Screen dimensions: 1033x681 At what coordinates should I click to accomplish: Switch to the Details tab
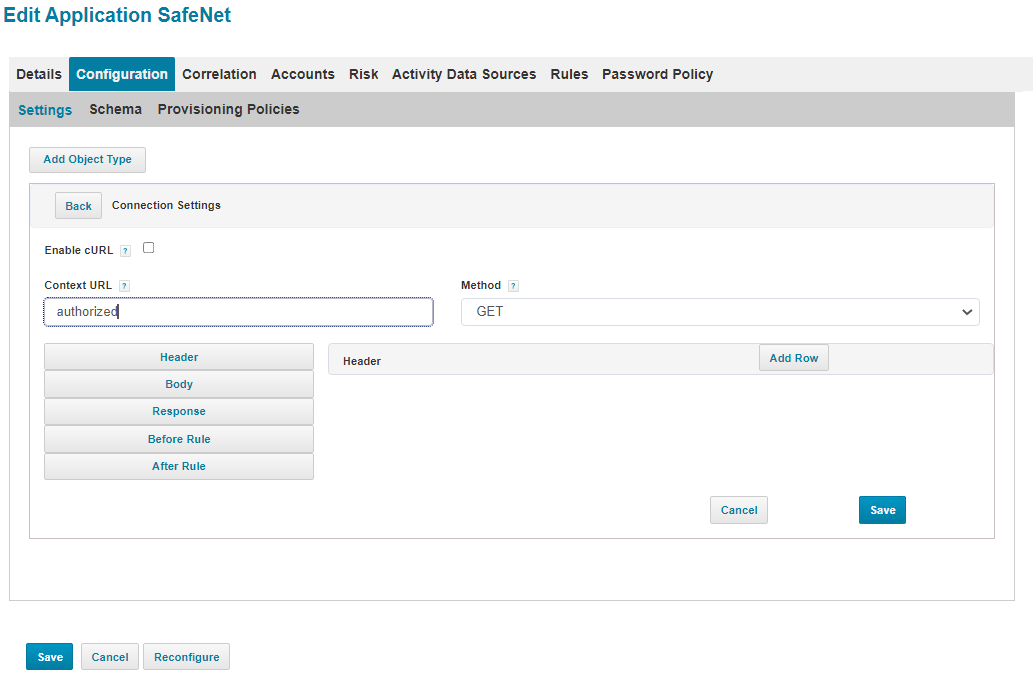pyautogui.click(x=39, y=74)
